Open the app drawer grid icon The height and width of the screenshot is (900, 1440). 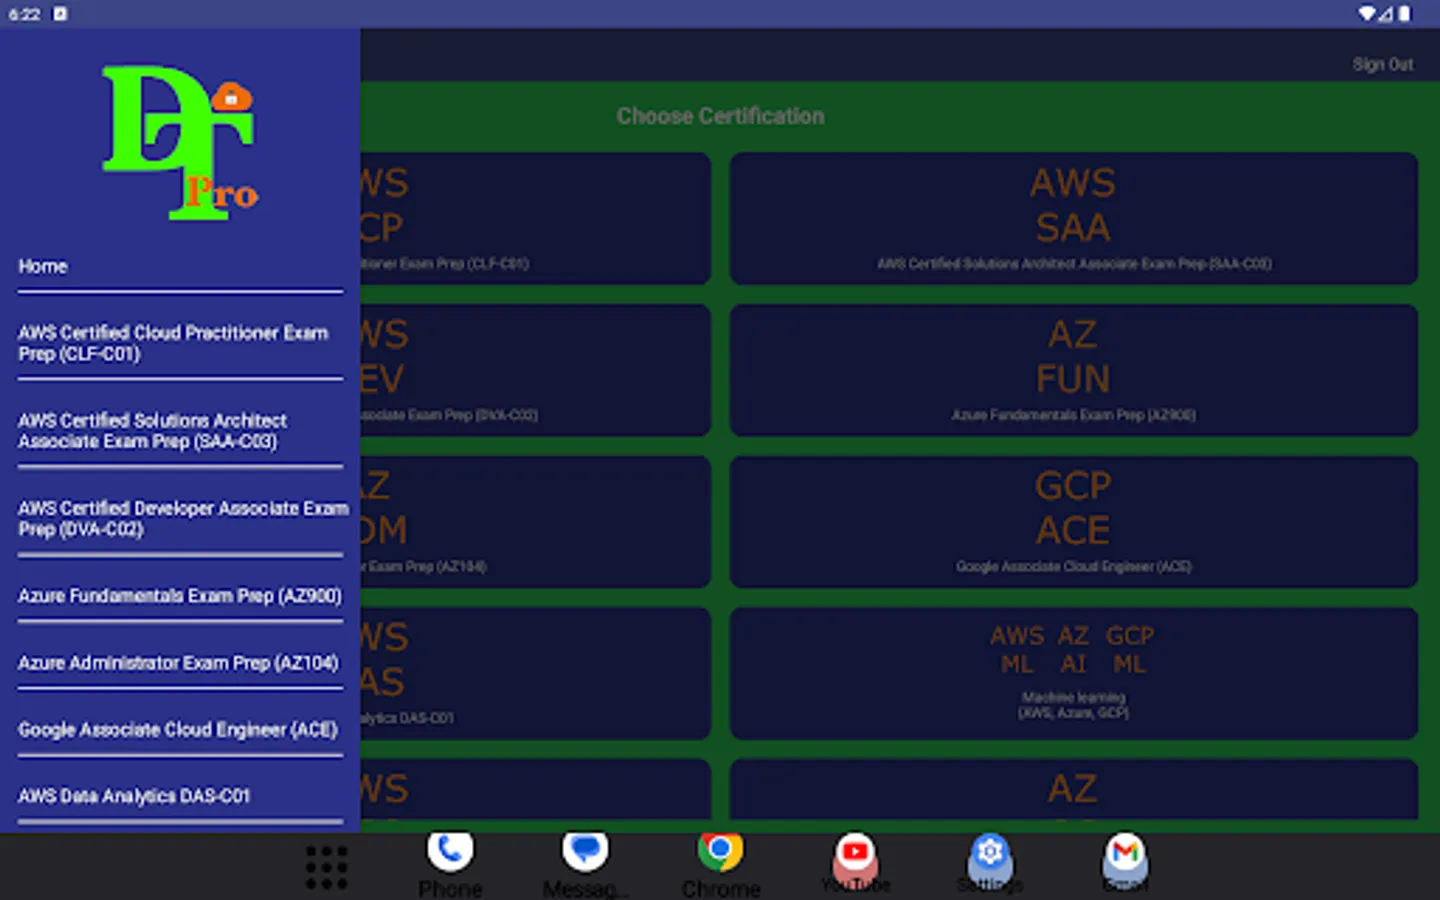click(327, 867)
